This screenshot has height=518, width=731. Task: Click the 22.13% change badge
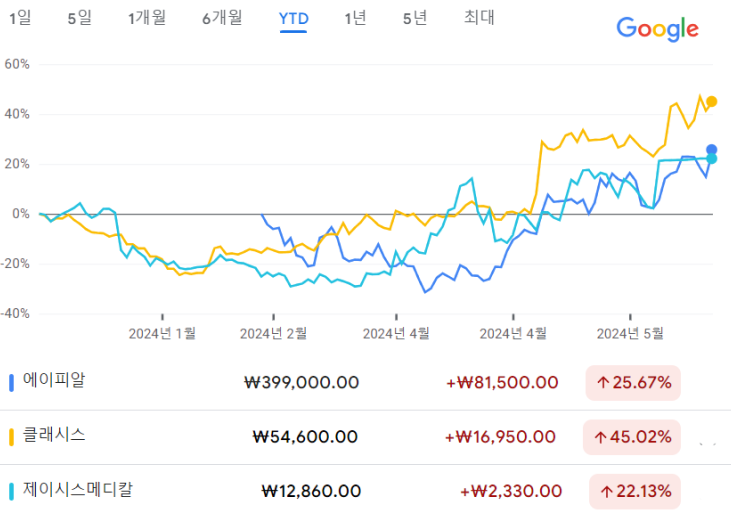(635, 491)
